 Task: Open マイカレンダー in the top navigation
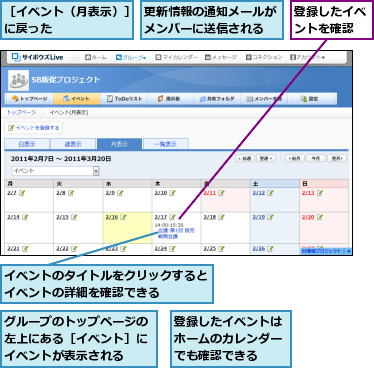176,57
